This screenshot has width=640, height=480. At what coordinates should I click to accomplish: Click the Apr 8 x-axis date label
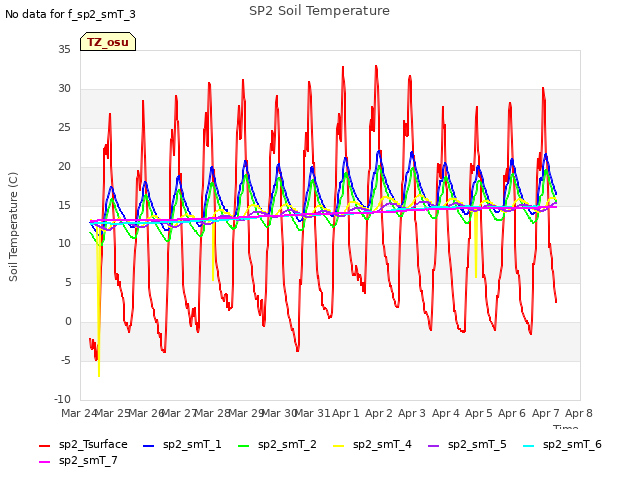(x=578, y=413)
